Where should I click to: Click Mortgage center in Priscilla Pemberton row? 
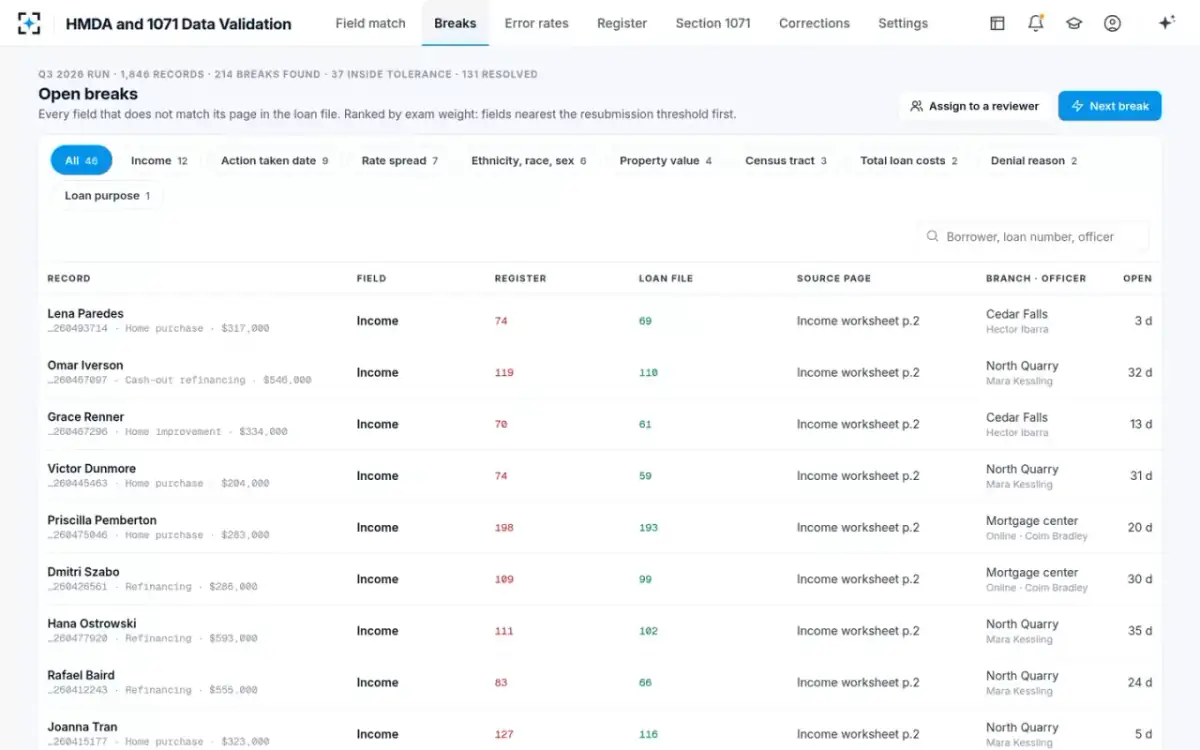1032,521
